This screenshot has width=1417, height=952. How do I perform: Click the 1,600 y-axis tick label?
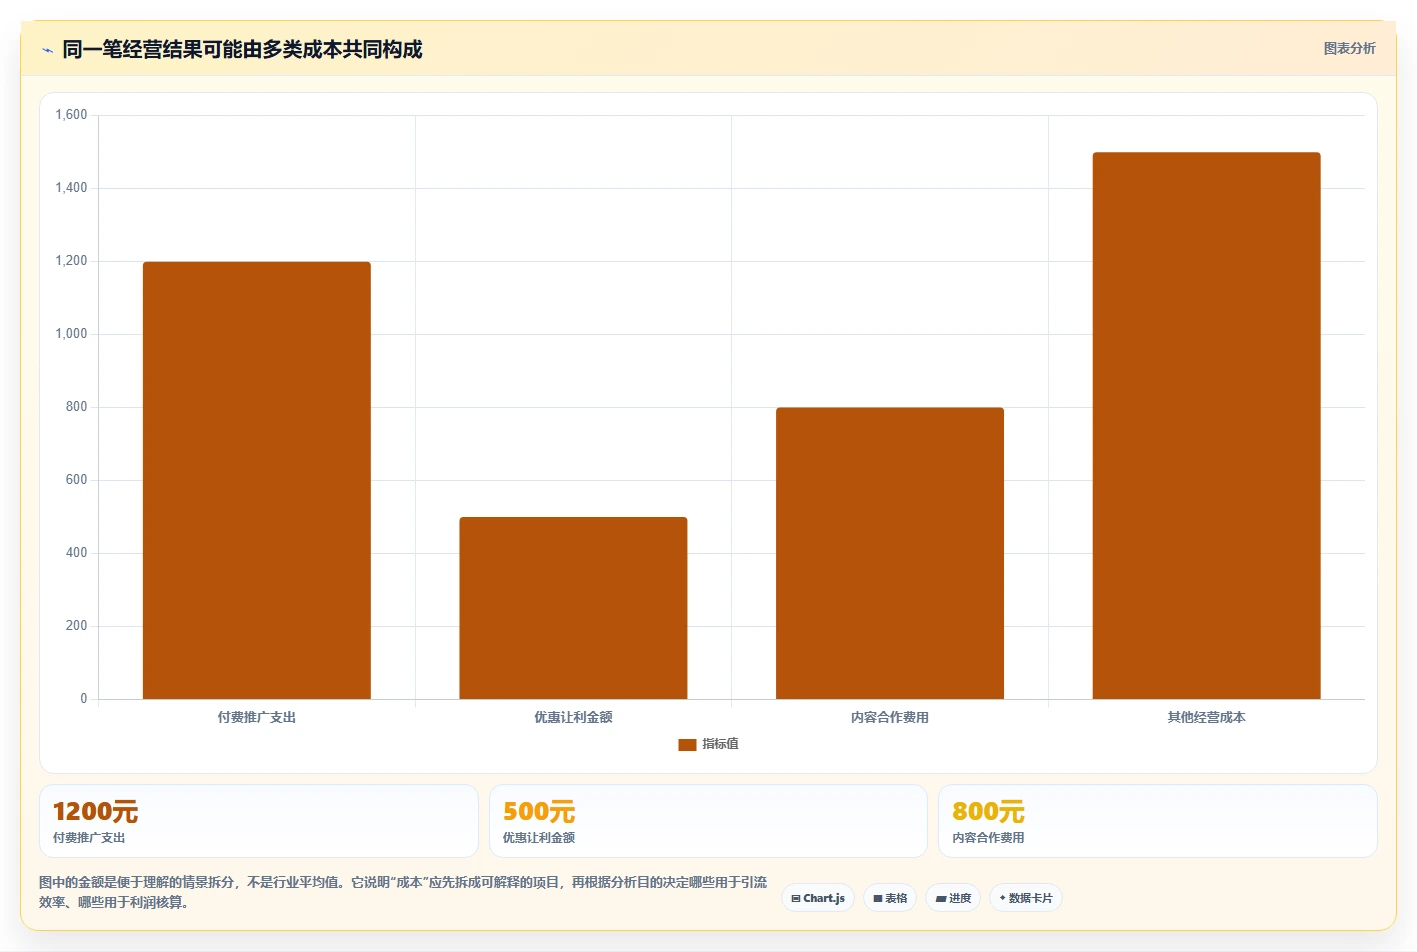[x=71, y=115]
